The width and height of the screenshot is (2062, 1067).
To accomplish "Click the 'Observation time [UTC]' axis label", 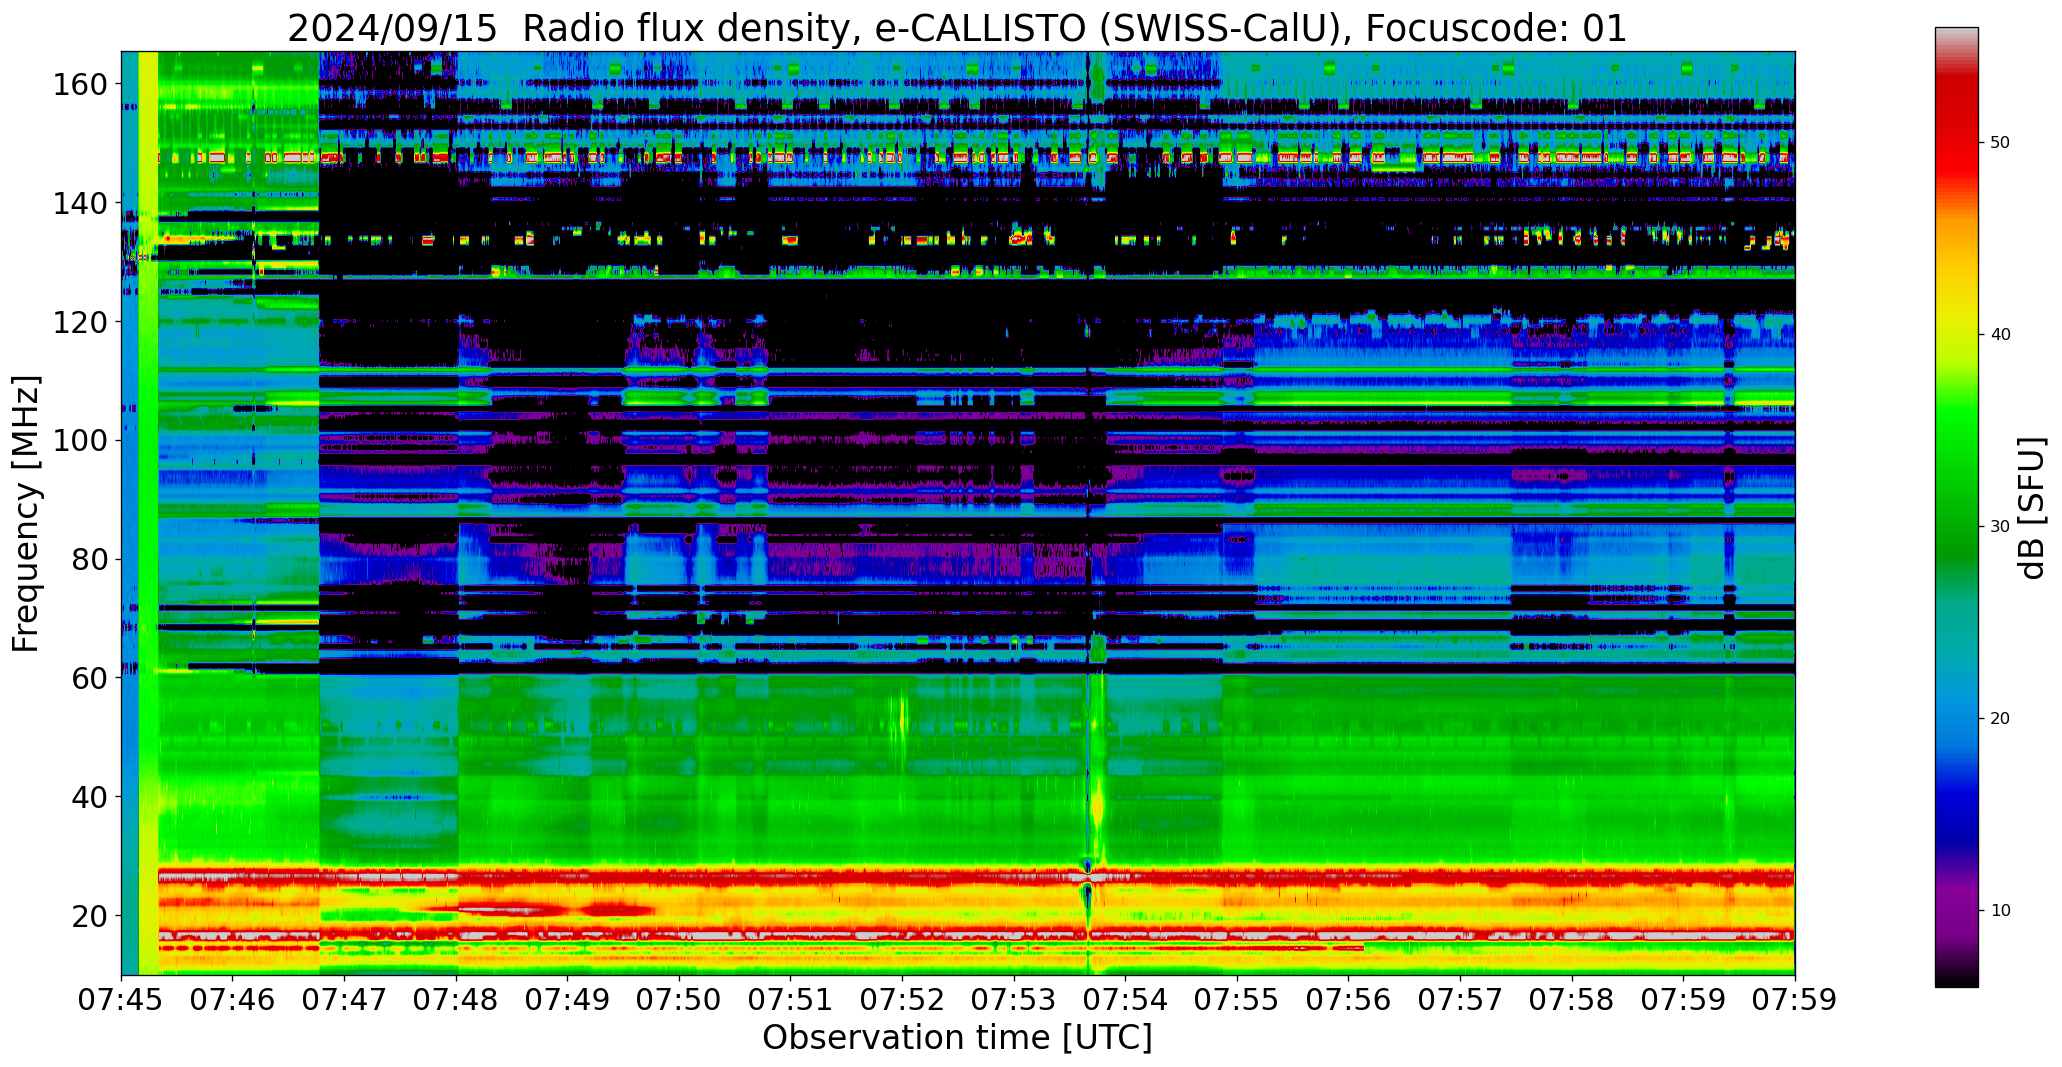I will pyautogui.click(x=957, y=1037).
